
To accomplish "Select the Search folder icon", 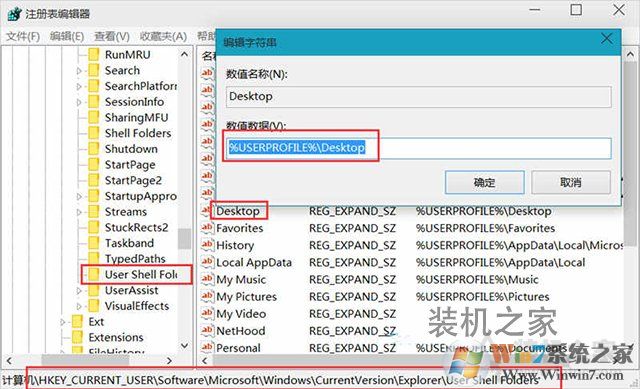I will (94, 70).
